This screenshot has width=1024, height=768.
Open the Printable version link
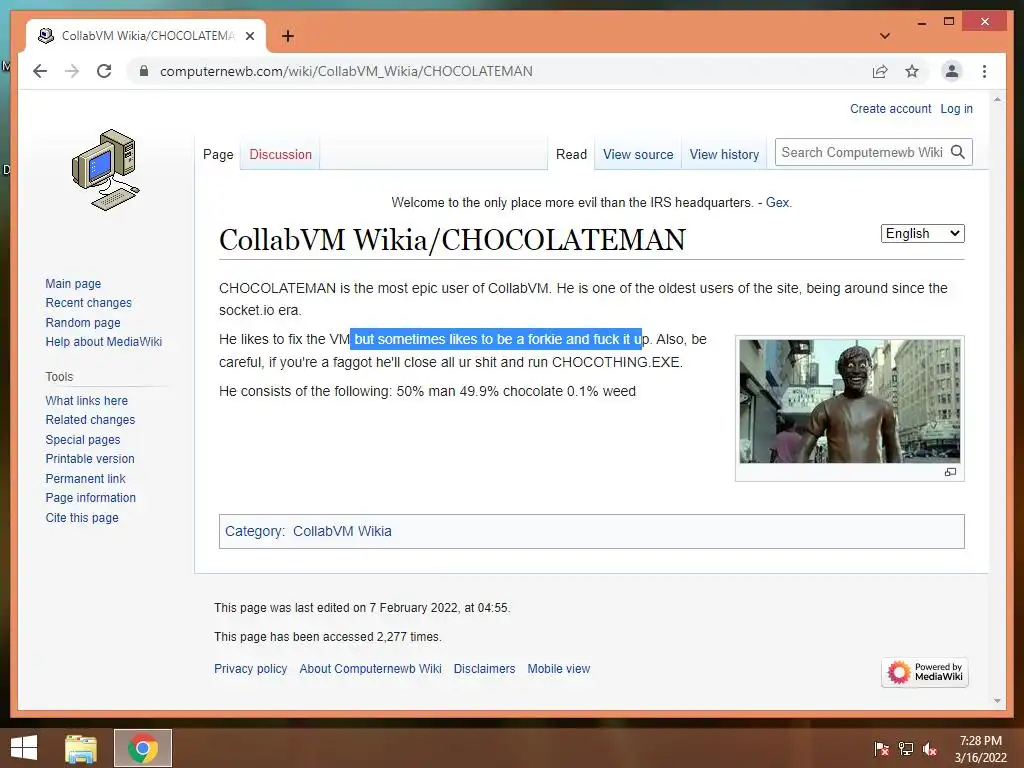tap(90, 458)
